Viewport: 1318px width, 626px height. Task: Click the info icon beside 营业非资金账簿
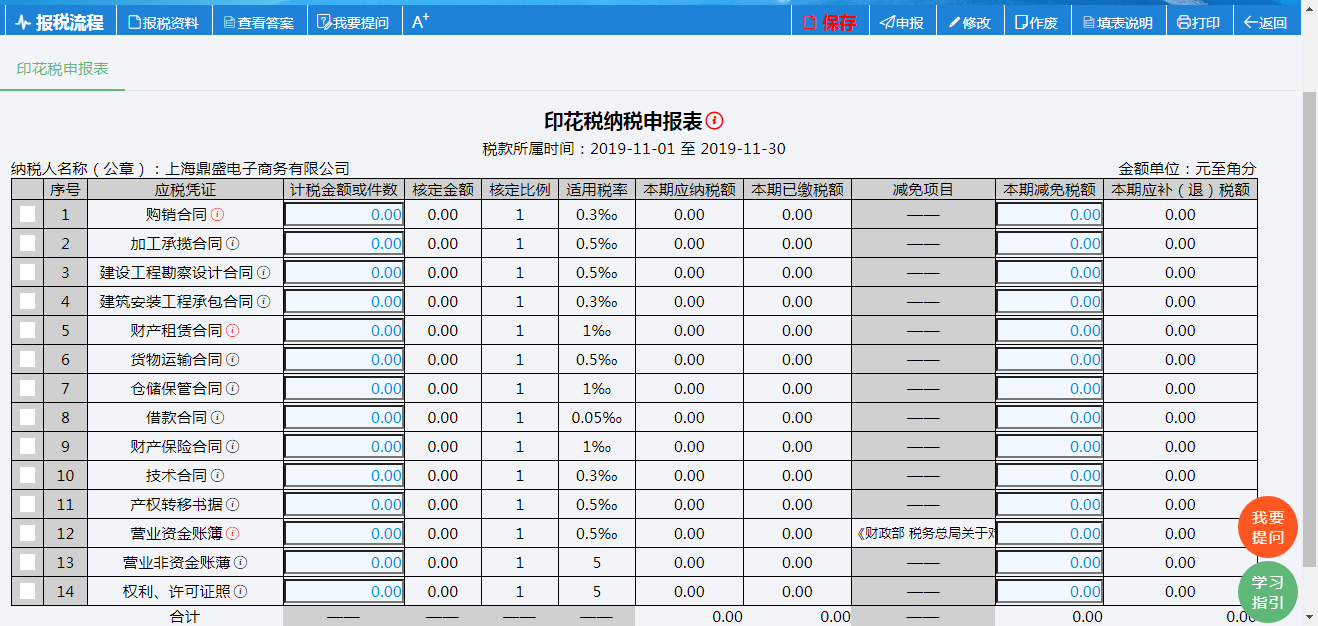pyautogui.click(x=240, y=562)
